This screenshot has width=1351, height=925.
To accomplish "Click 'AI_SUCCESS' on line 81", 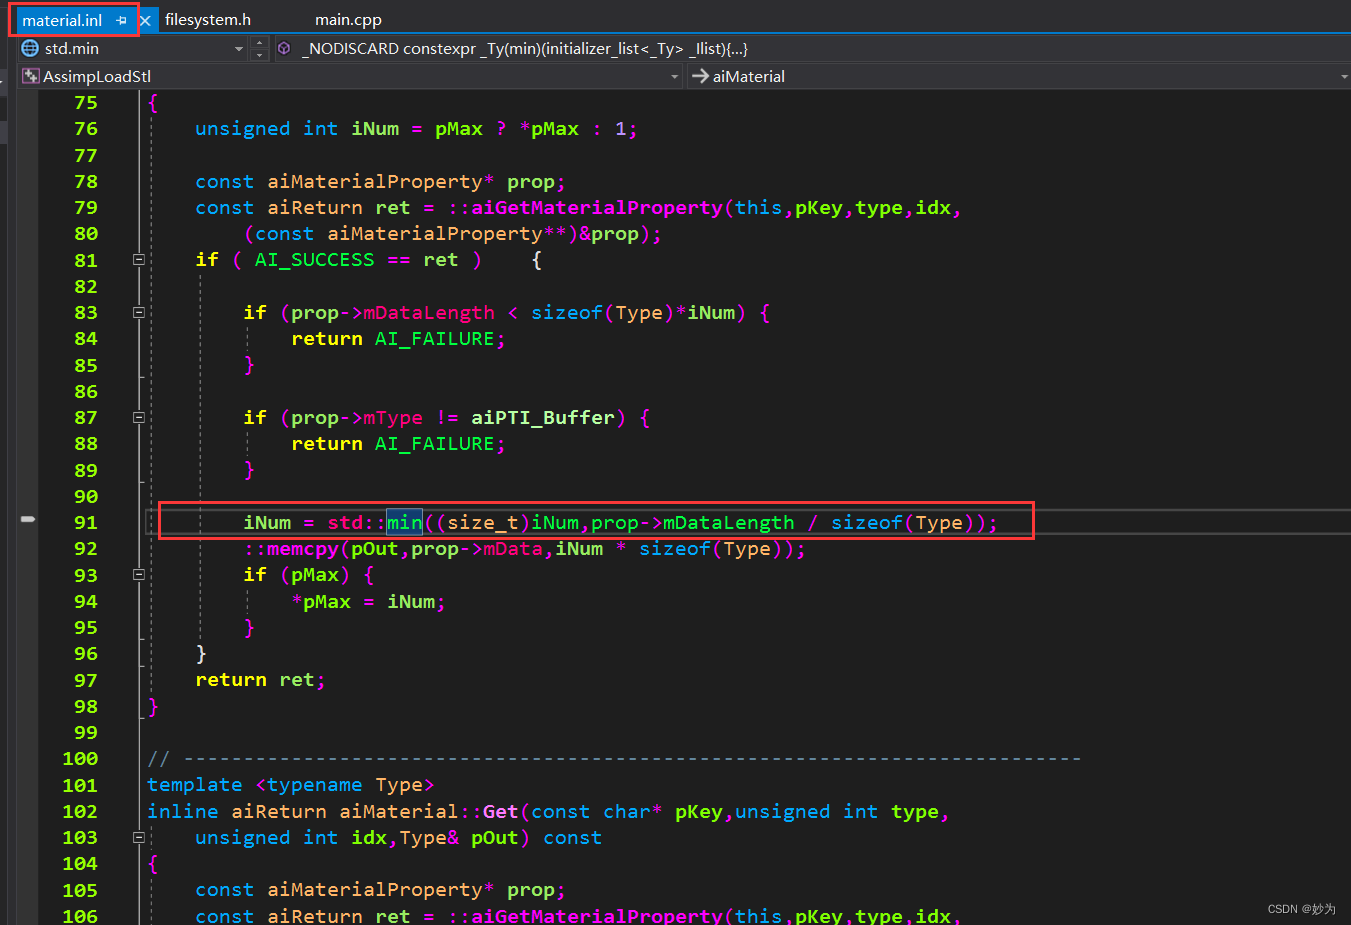I will [x=314, y=260].
